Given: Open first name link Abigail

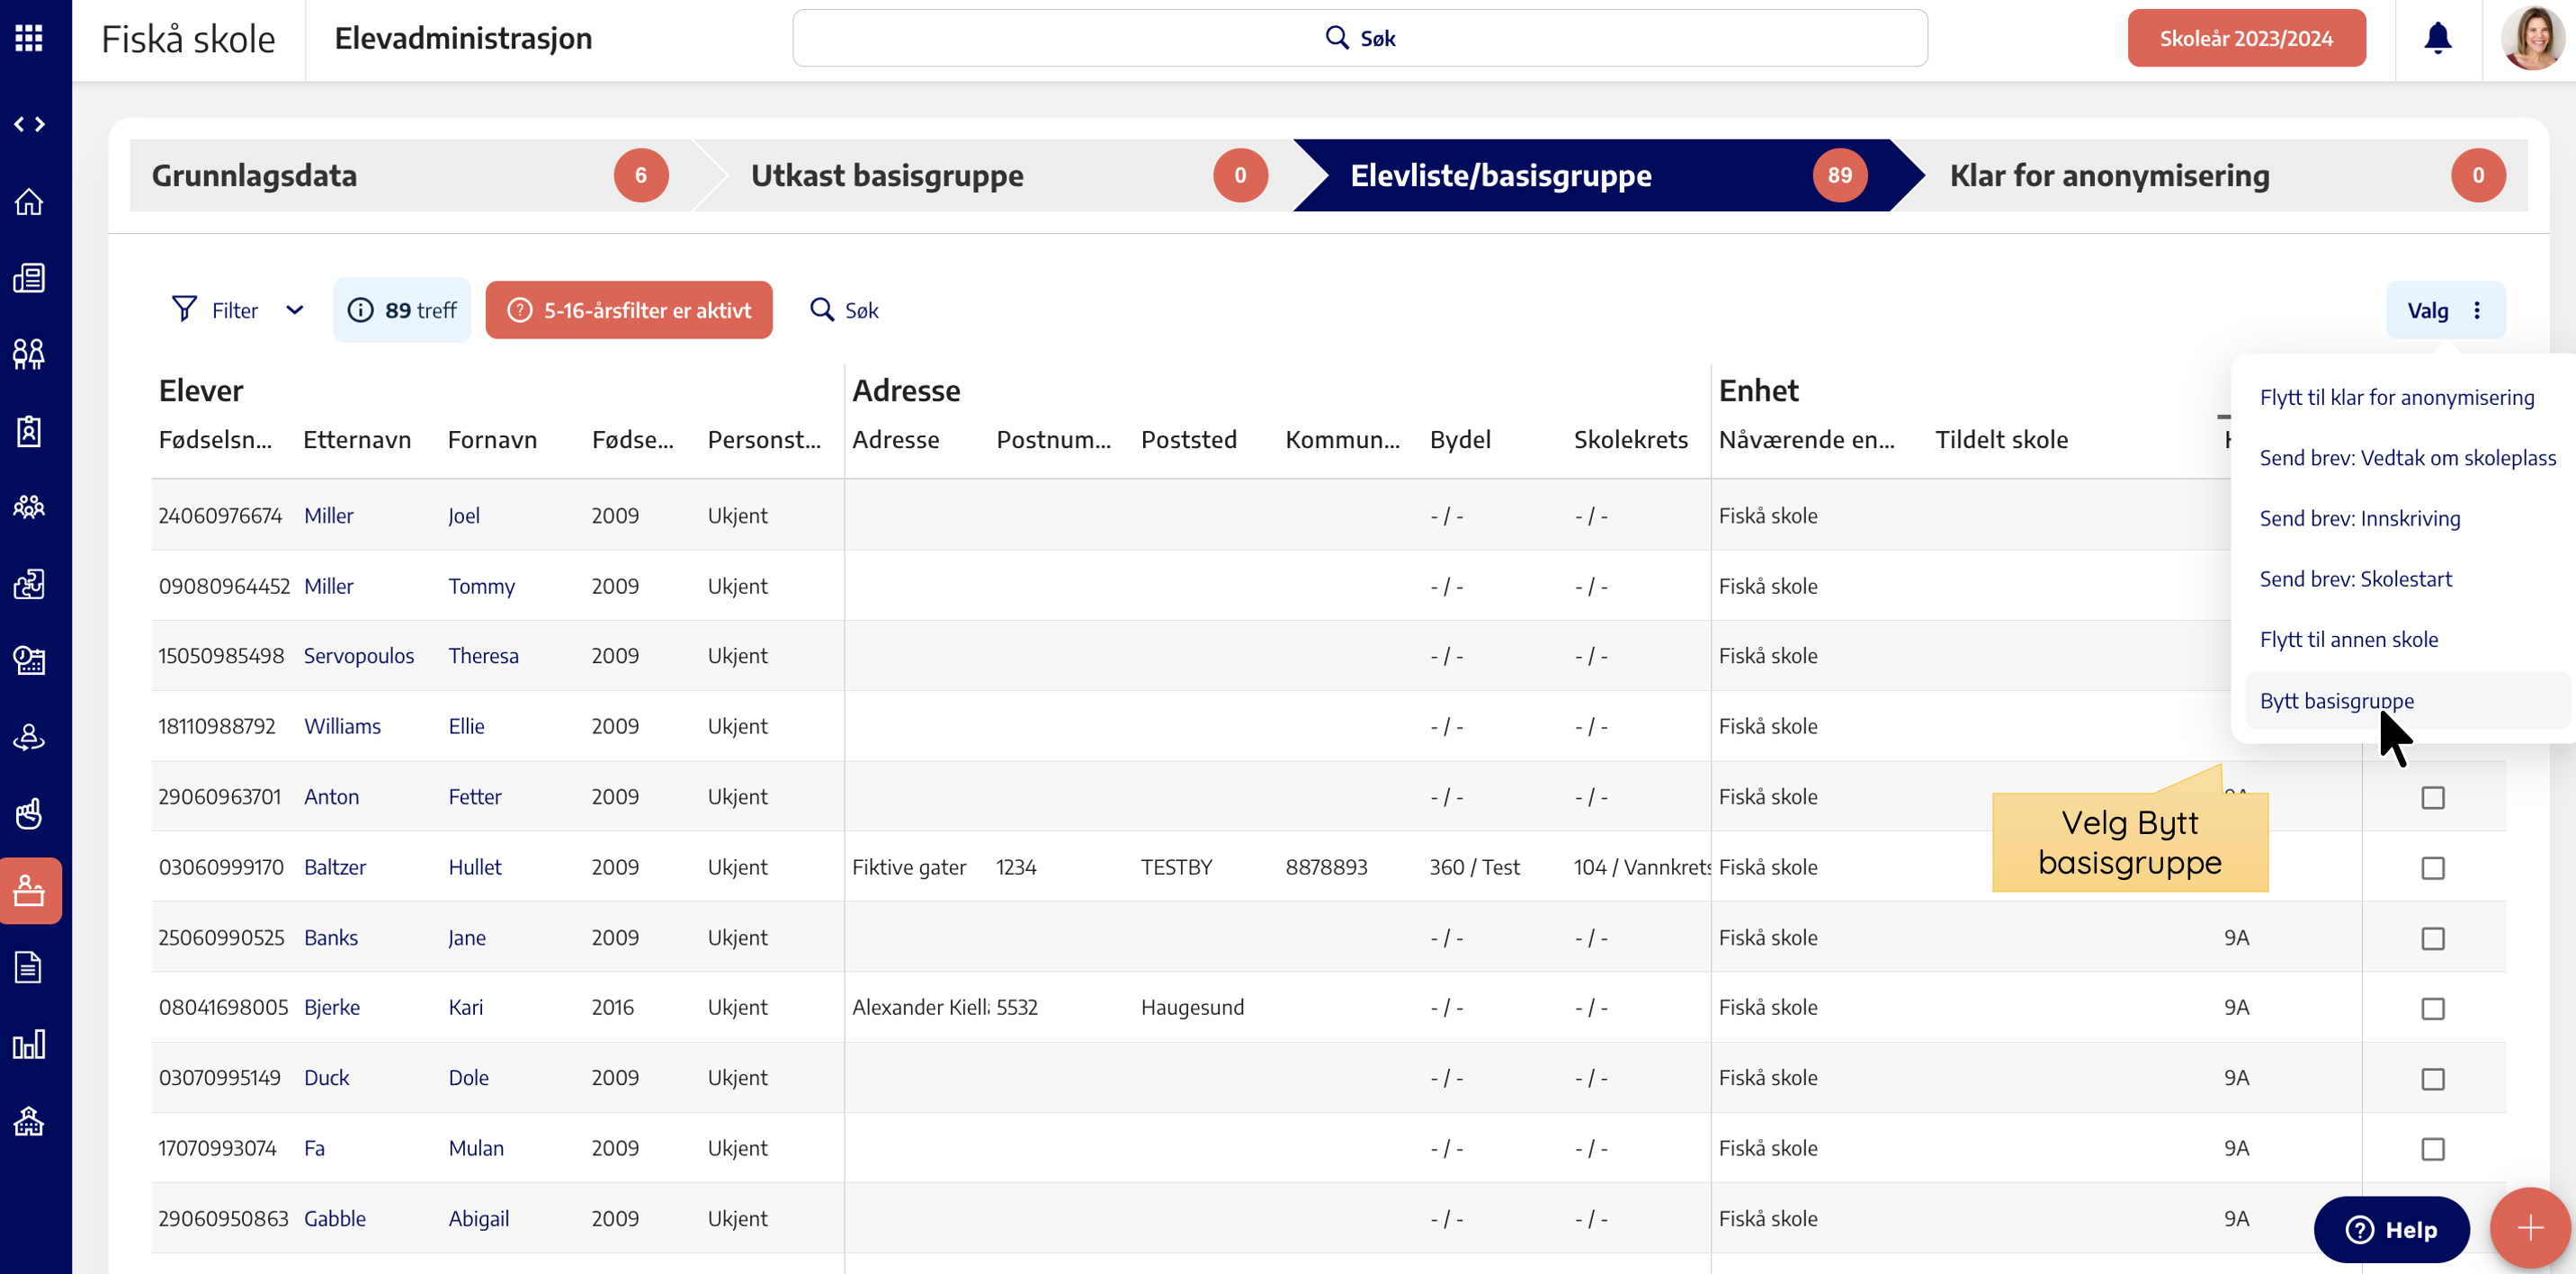Looking at the screenshot, I should click(x=478, y=1218).
